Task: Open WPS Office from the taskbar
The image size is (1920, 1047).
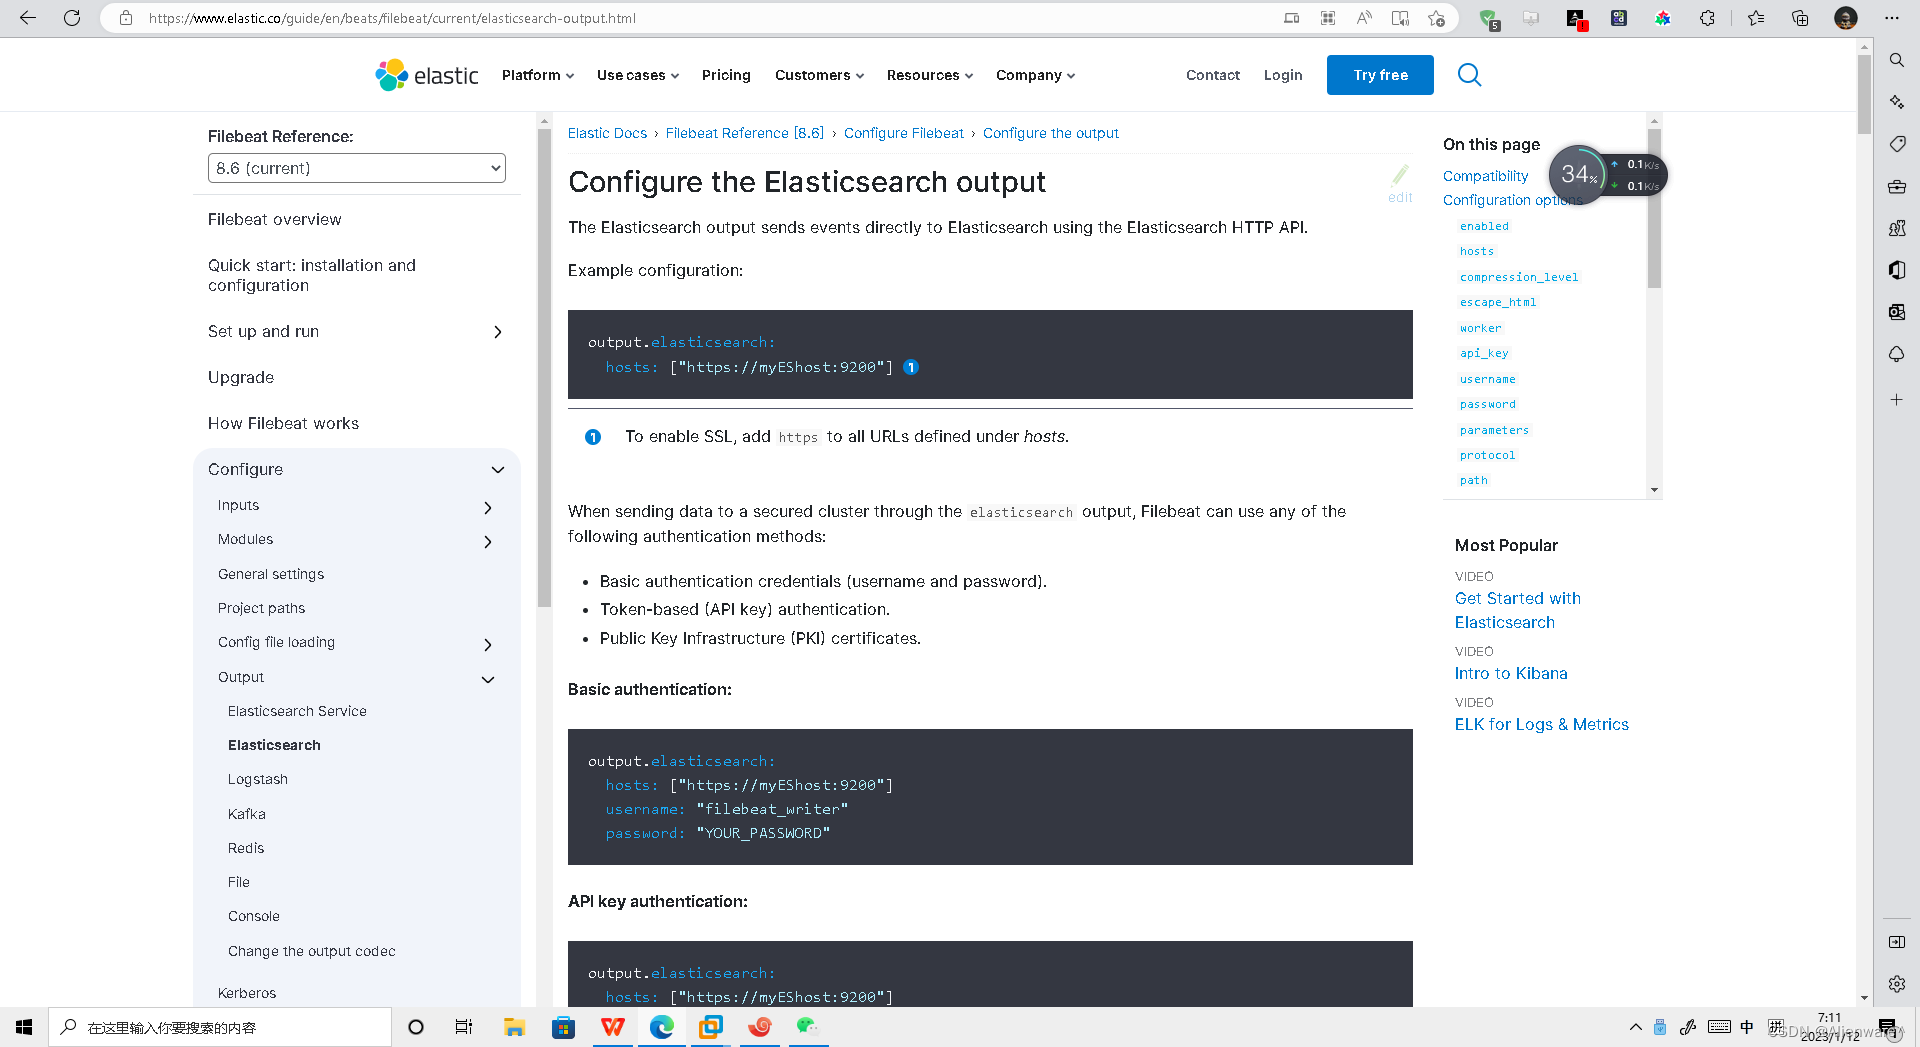Action: (x=613, y=1027)
